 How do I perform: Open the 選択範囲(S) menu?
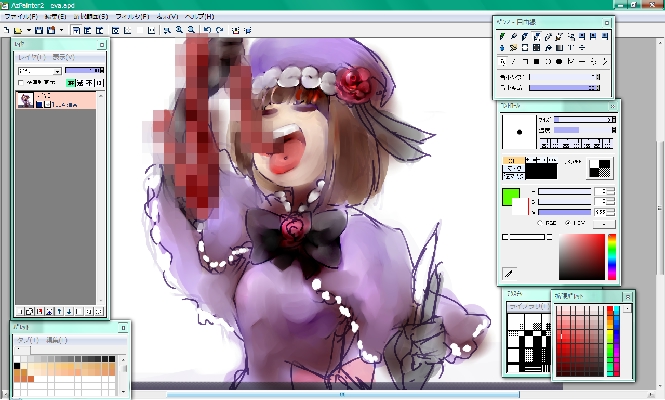[x=91, y=17]
